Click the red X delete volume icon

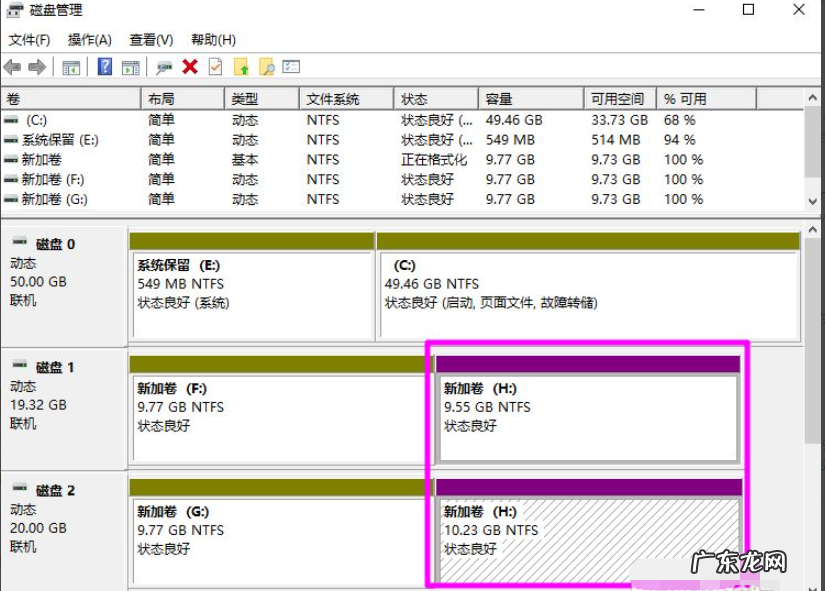click(189, 67)
